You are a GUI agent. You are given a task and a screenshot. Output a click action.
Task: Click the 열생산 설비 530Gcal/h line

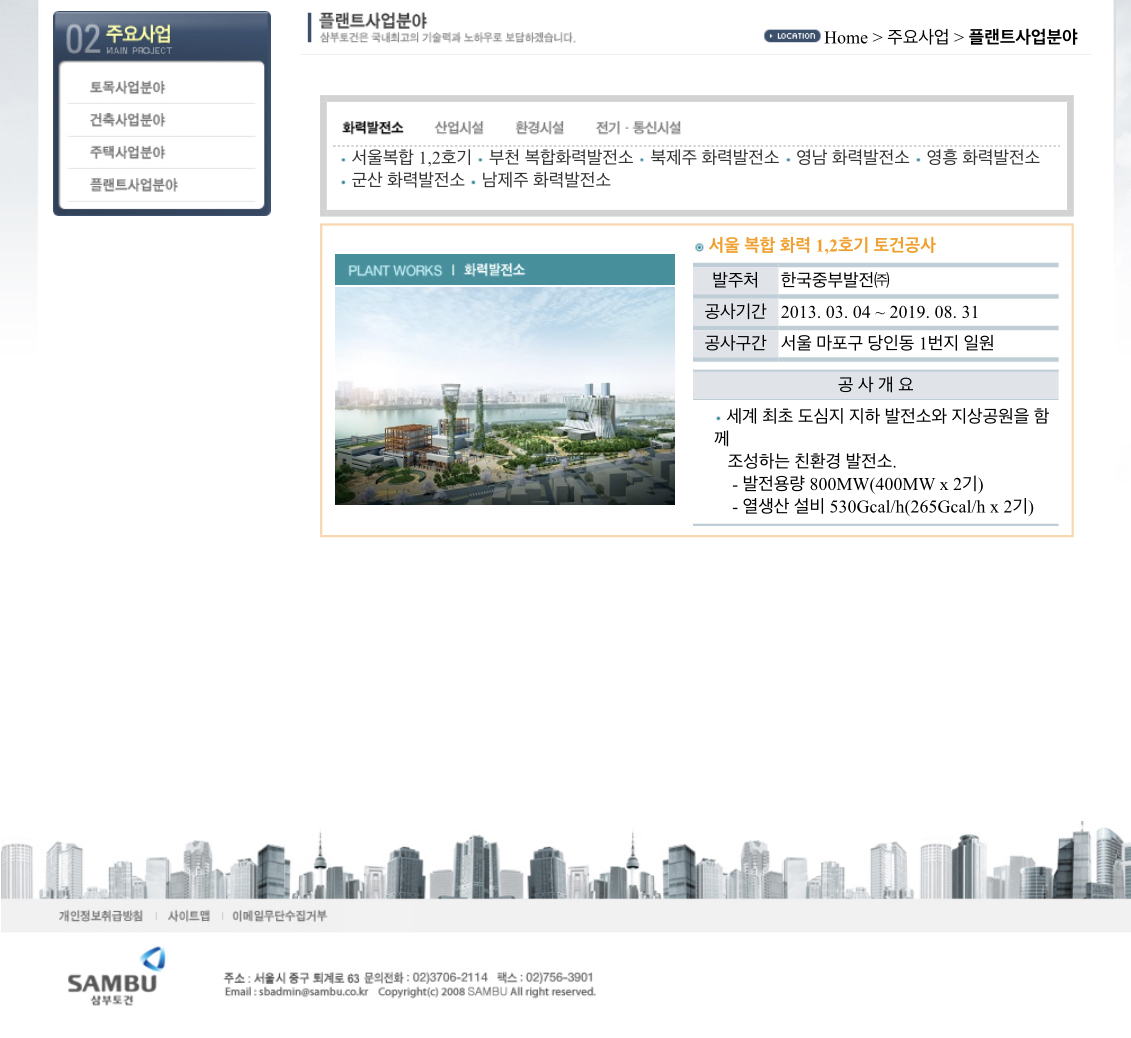tap(883, 506)
